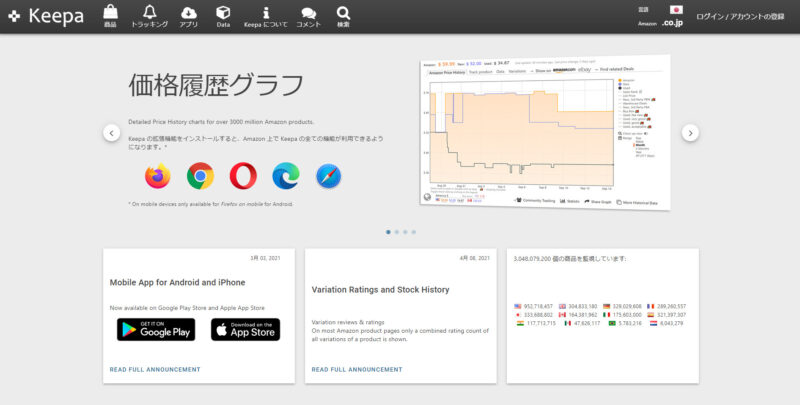
Task: Click the Indian flag beside 117,713,715
Action: click(x=520, y=323)
